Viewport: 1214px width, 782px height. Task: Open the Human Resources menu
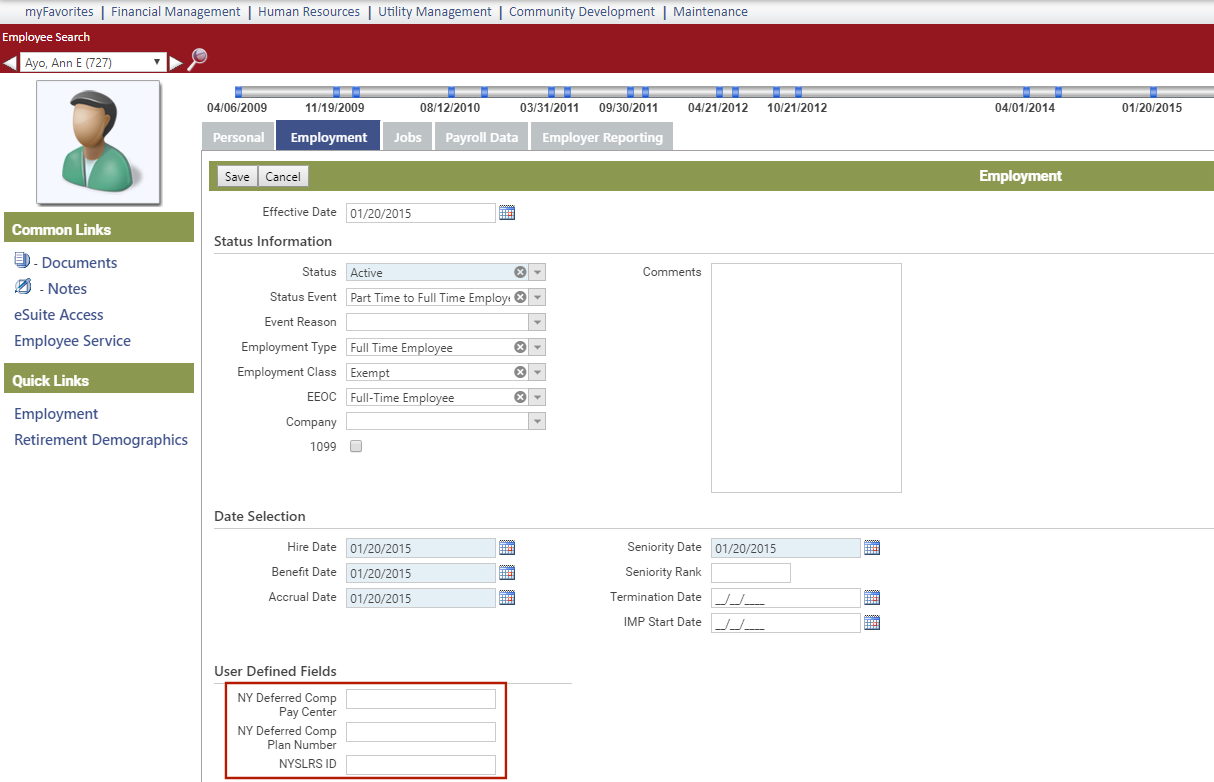(x=309, y=12)
